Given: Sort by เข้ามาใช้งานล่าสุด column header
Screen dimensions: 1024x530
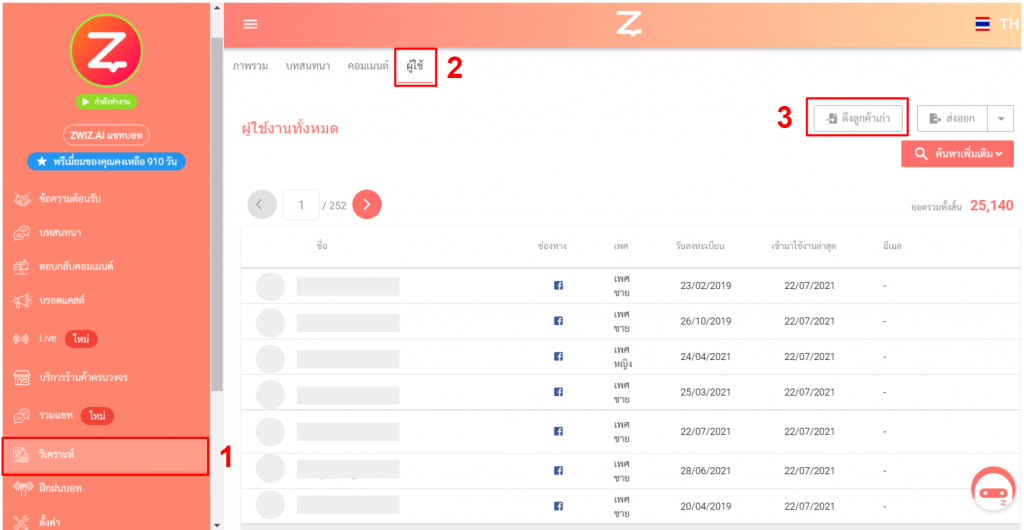Looking at the screenshot, I should [804, 247].
